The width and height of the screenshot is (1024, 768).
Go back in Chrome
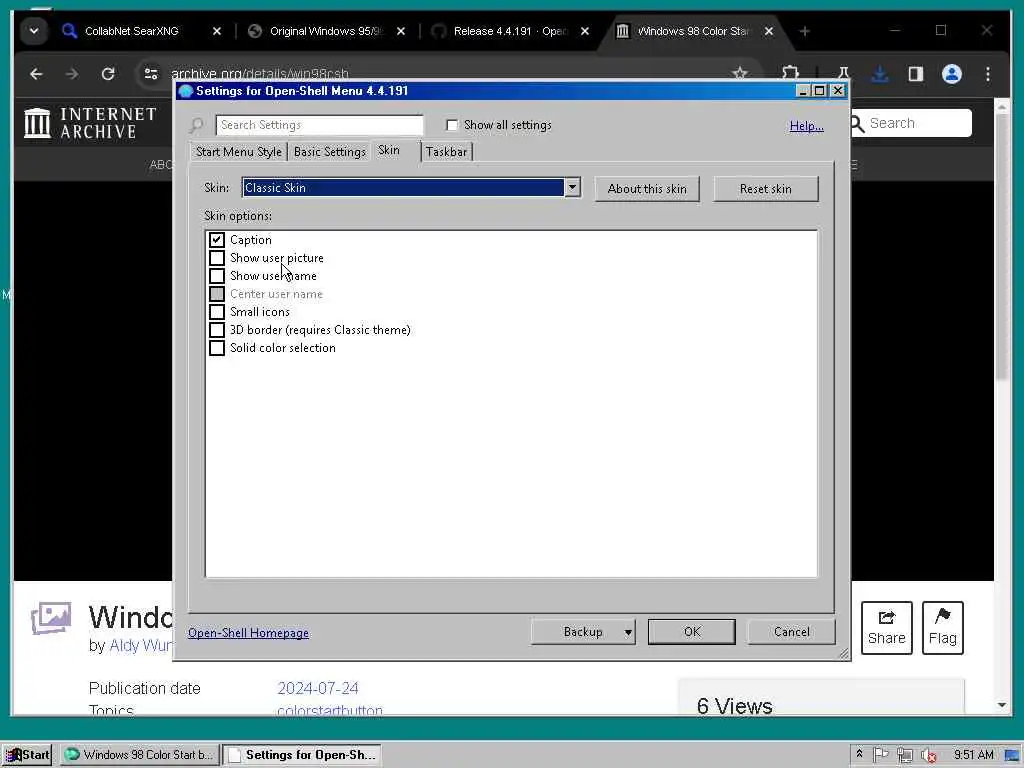[36, 74]
